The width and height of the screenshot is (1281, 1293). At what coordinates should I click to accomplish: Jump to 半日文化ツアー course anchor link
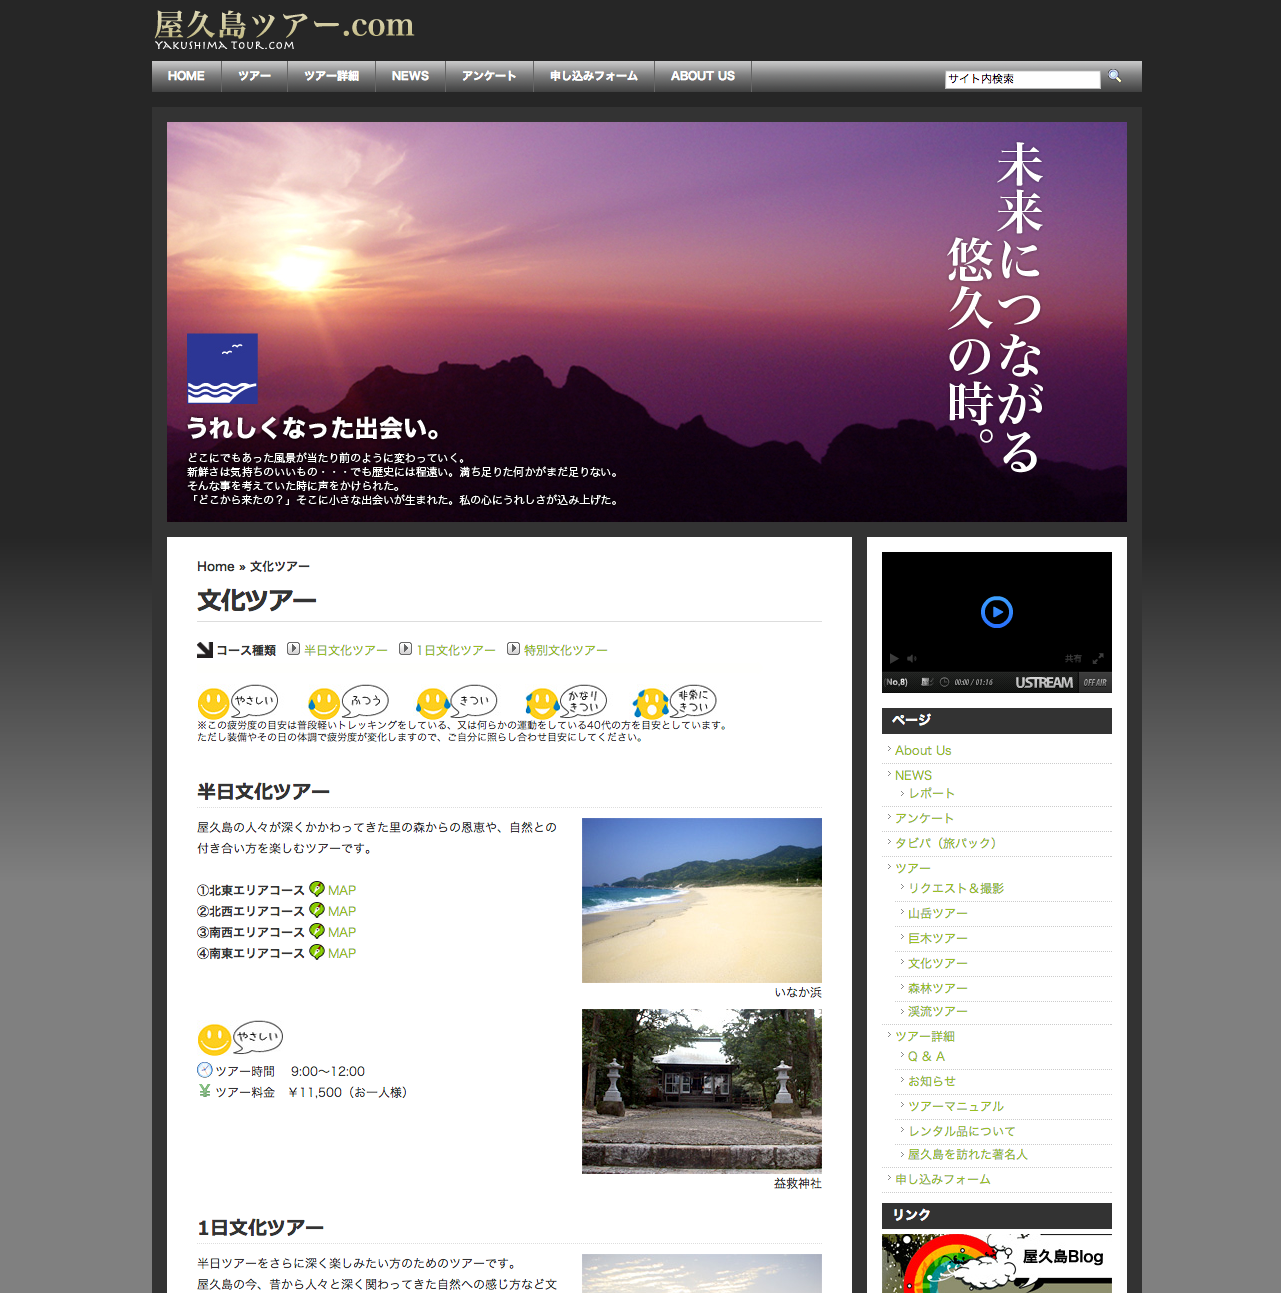coord(345,651)
